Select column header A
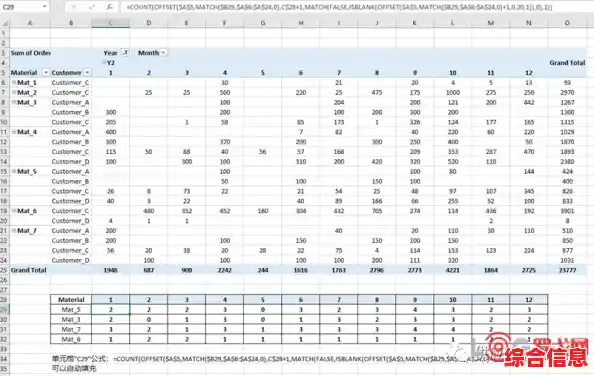 coord(30,23)
